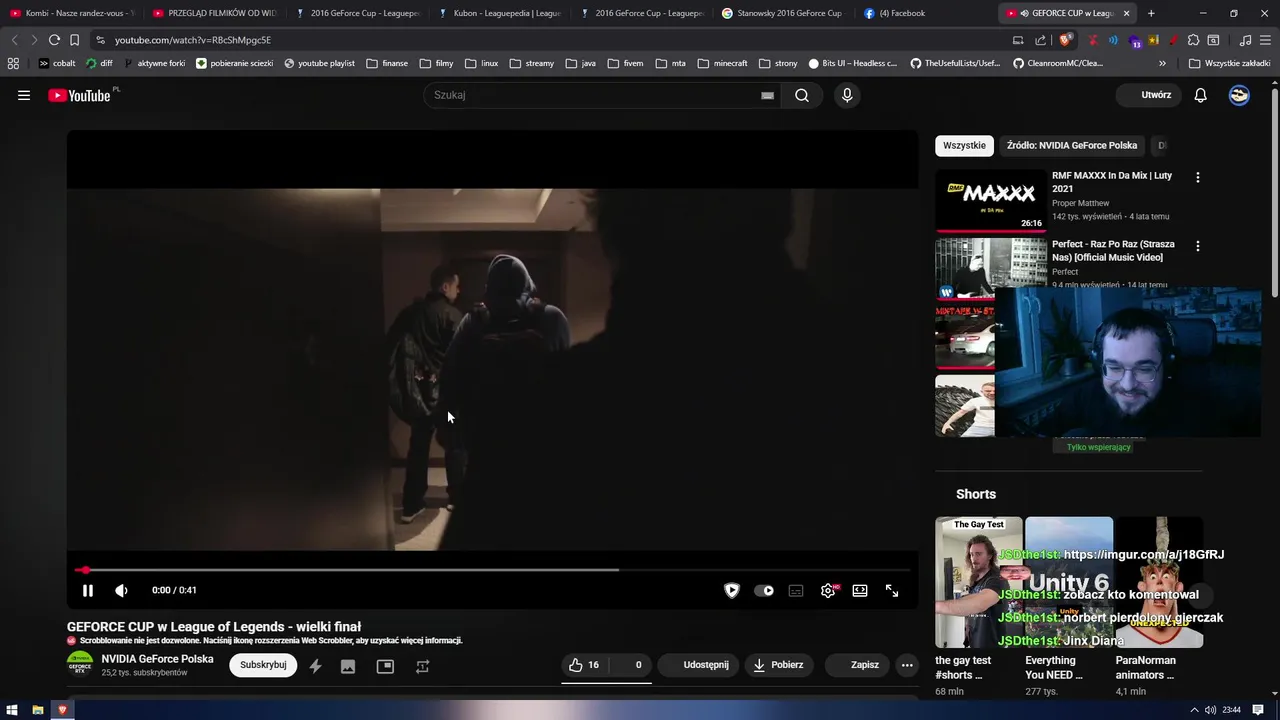Click the screenshot image icon under video

348,666
